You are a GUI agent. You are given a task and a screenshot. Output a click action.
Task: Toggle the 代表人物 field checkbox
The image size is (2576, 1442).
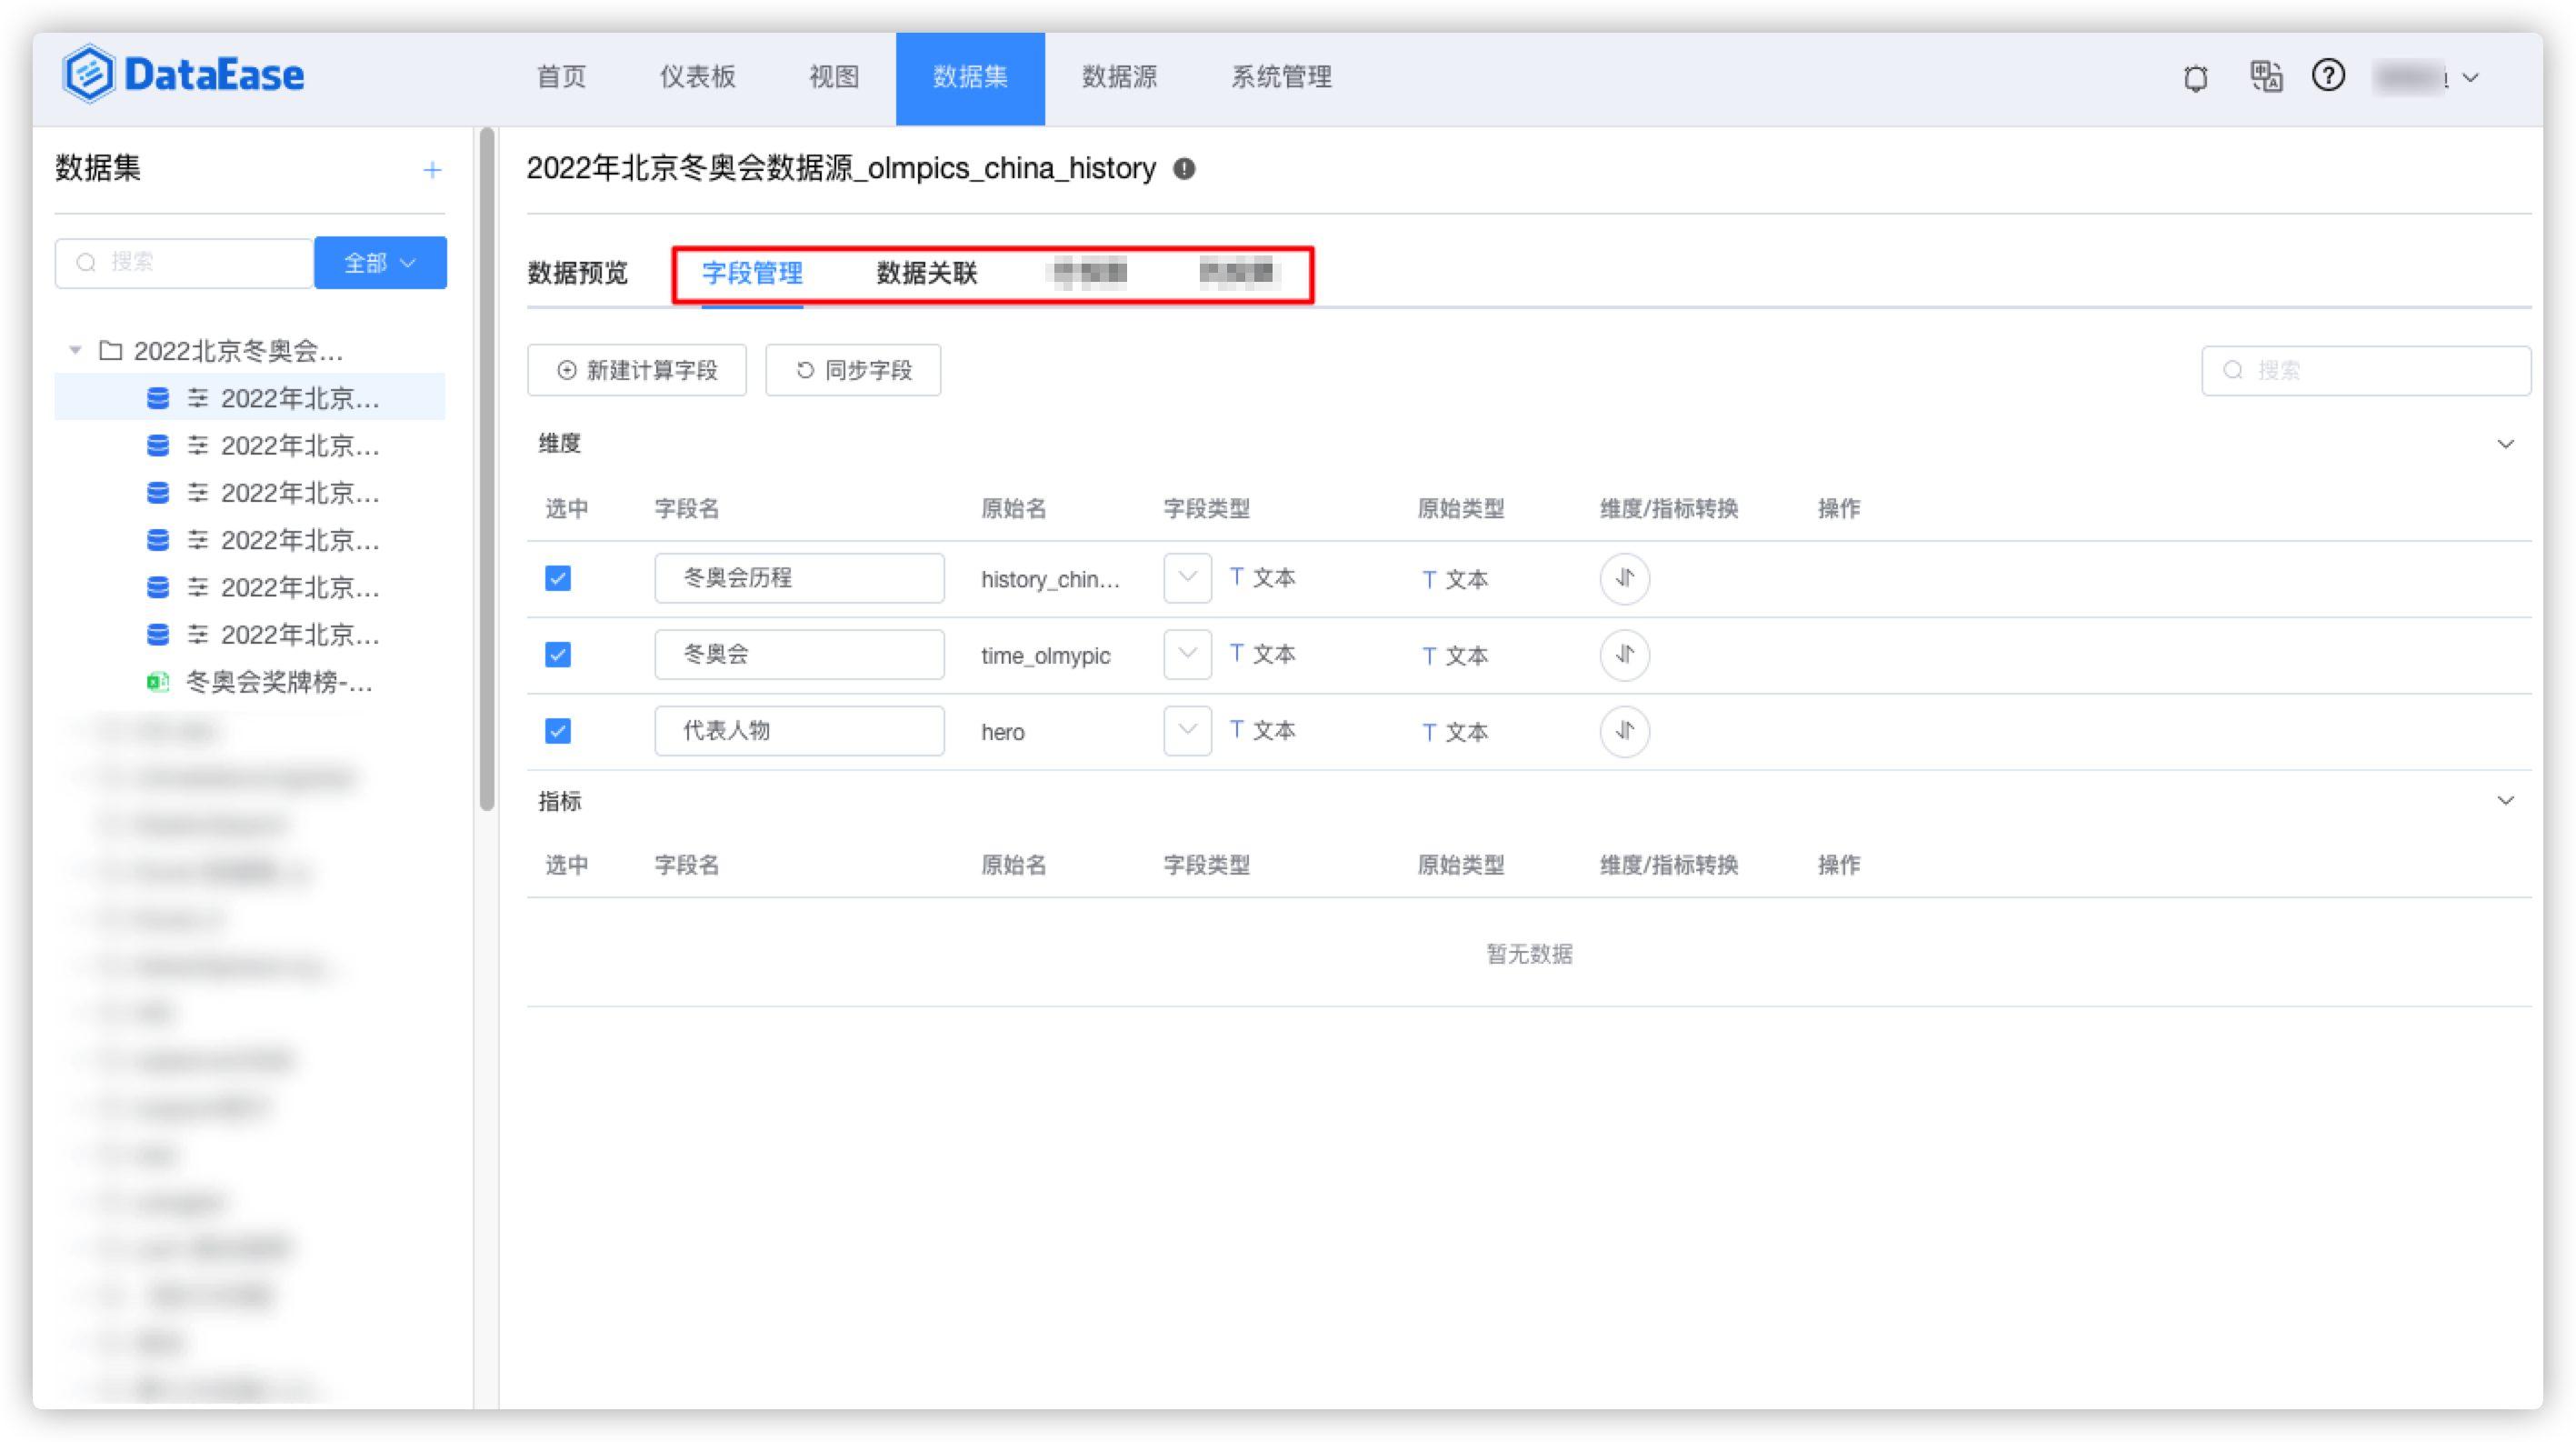point(558,731)
